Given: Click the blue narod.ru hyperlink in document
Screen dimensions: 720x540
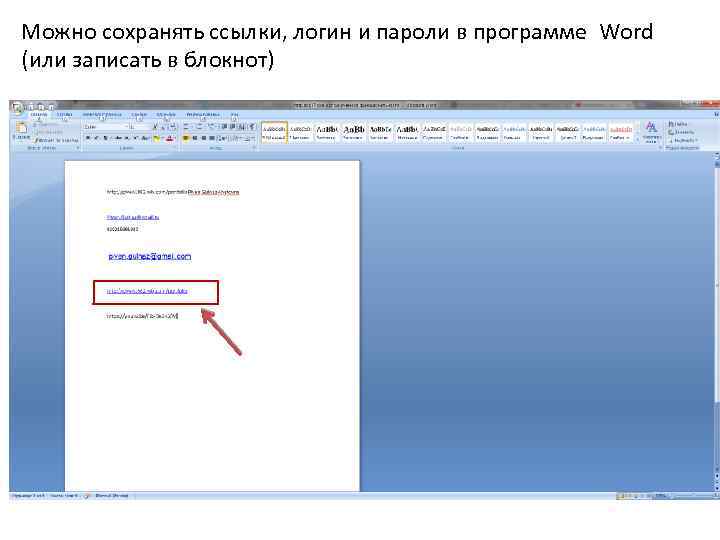Looking at the screenshot, I should coord(147,291).
